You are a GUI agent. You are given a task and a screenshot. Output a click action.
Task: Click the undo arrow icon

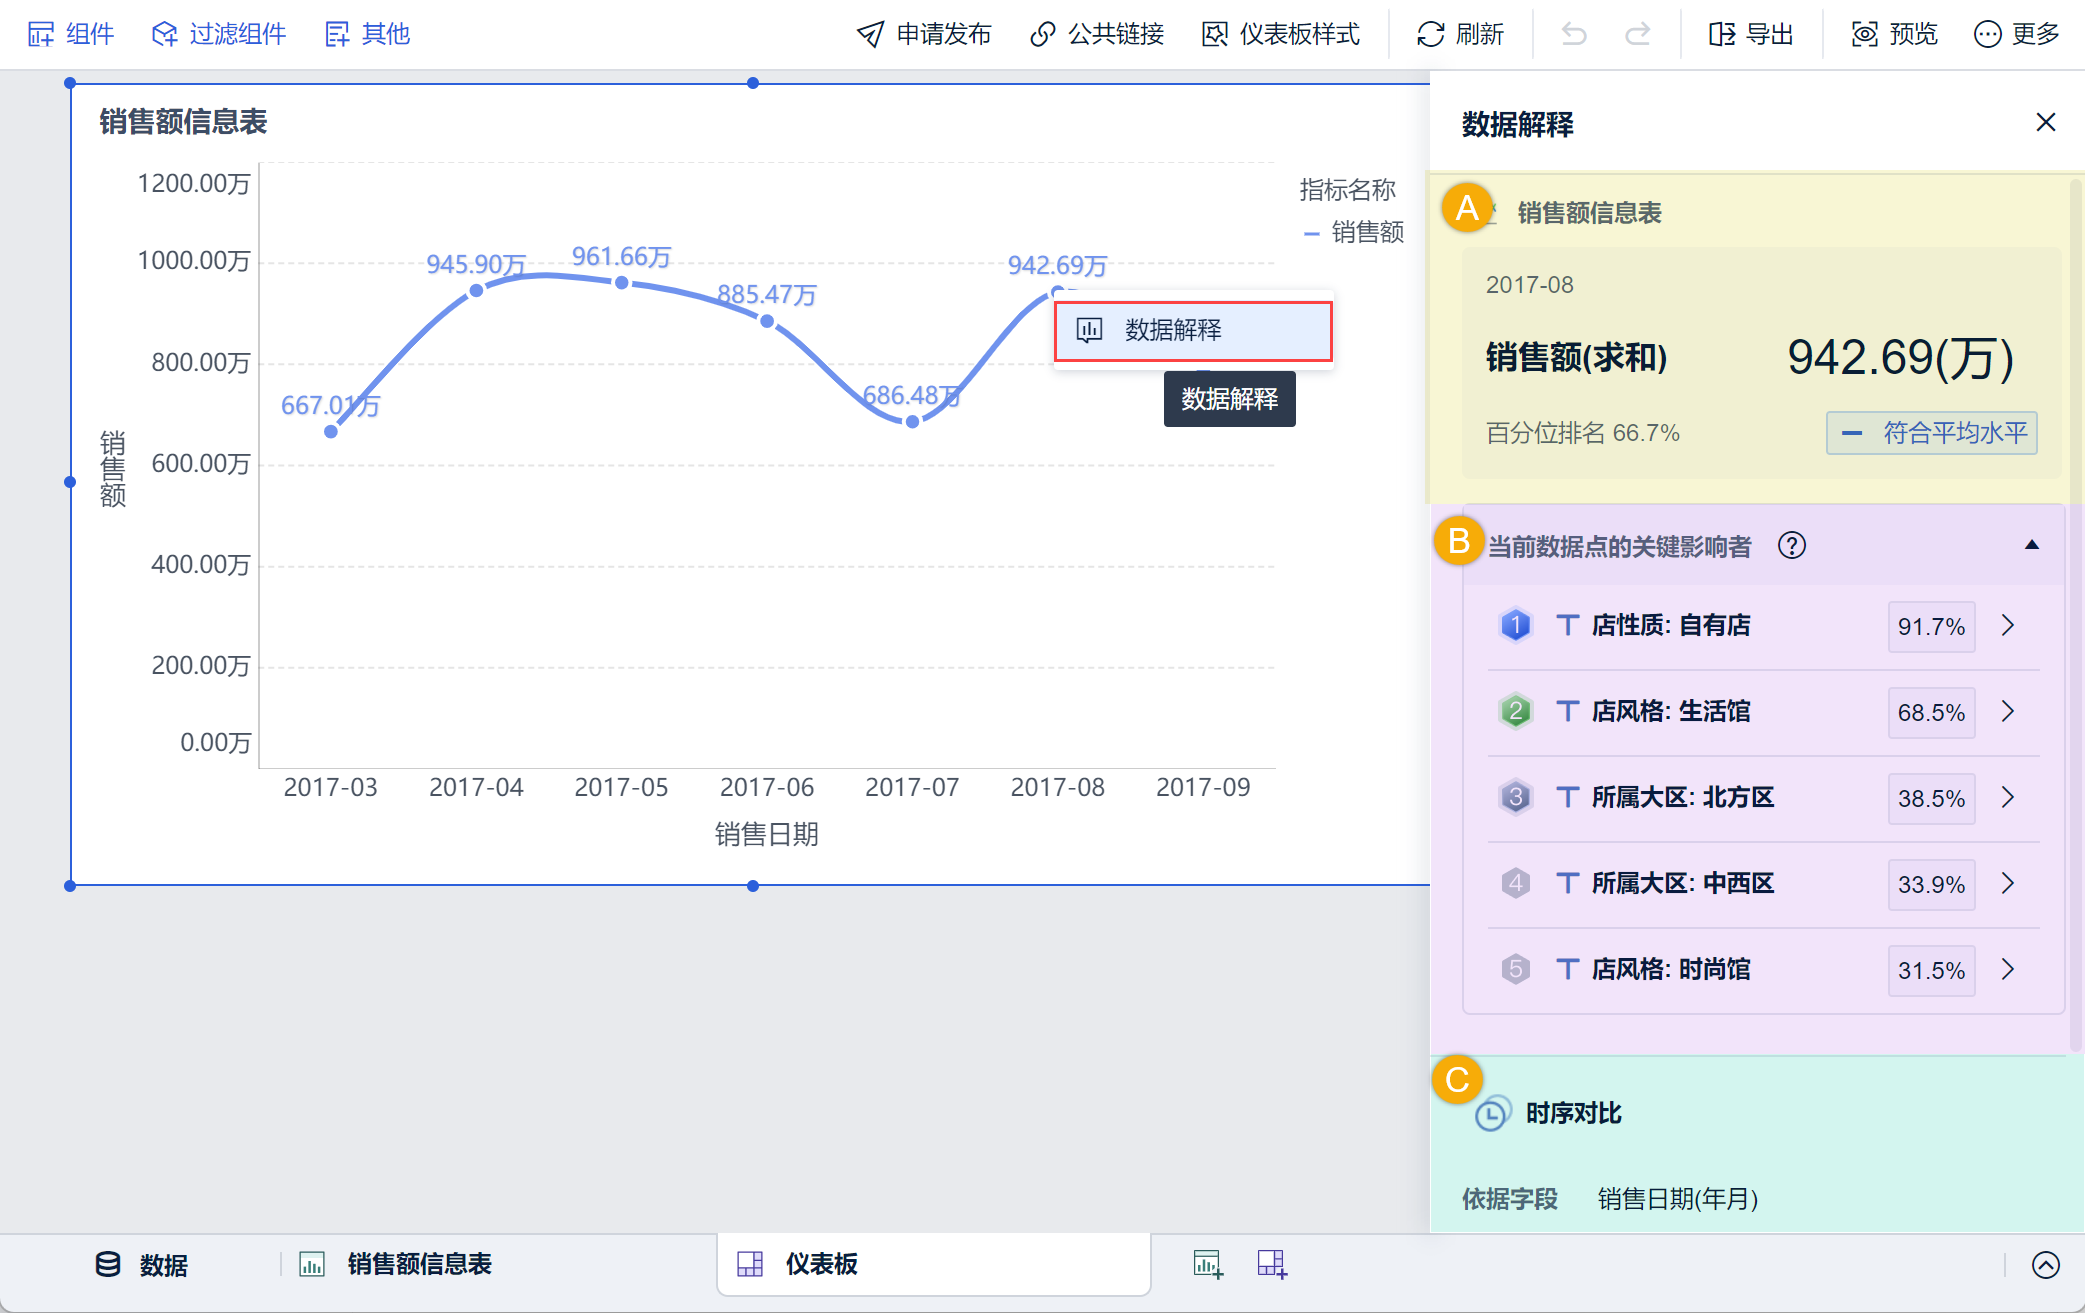tap(1574, 34)
